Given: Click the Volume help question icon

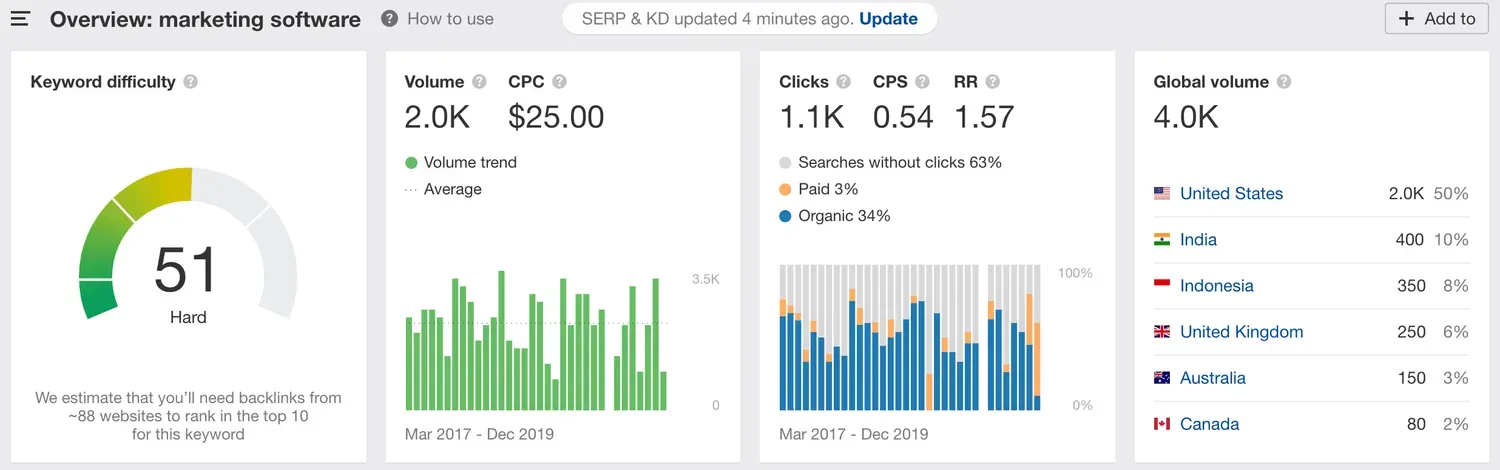Looking at the screenshot, I should tap(479, 82).
